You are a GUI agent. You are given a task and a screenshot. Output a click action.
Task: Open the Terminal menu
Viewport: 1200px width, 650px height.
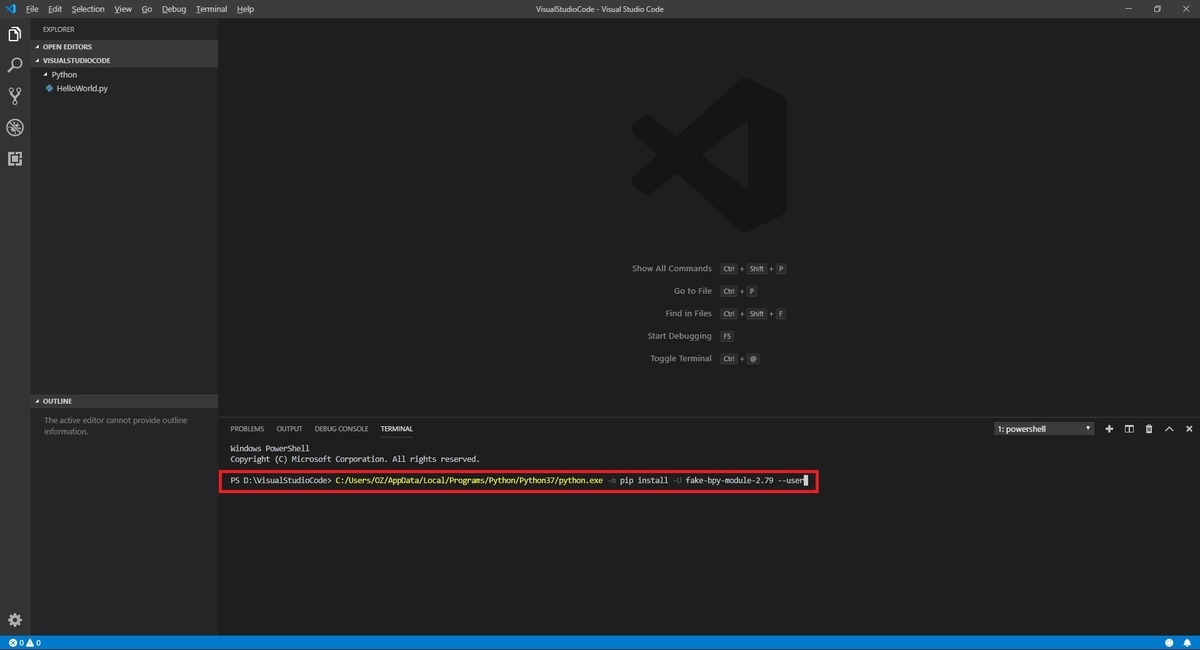212,9
